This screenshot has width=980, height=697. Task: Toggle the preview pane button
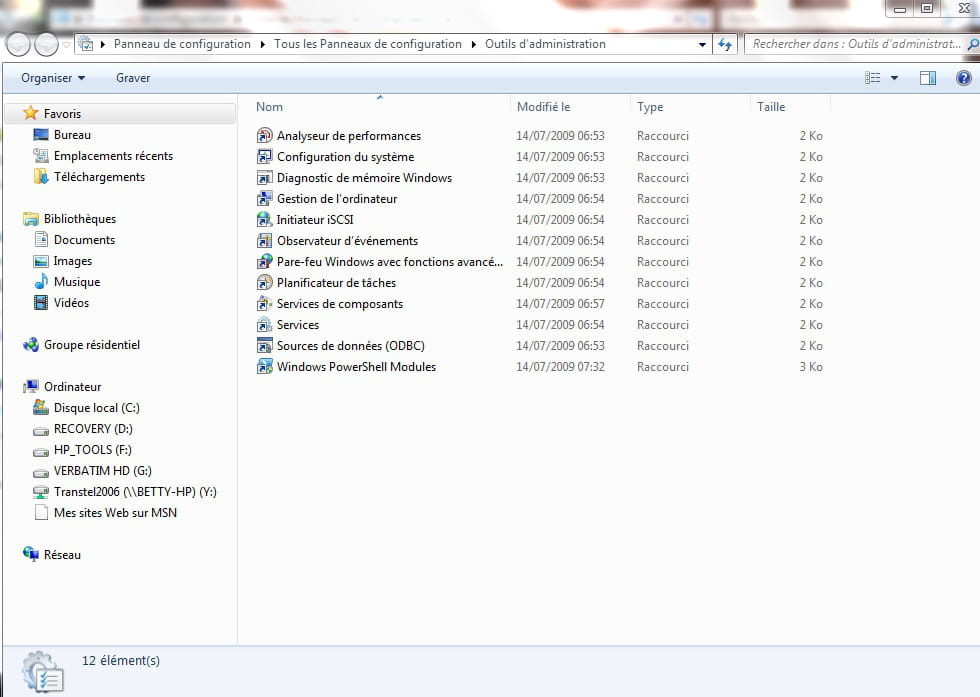pos(928,78)
